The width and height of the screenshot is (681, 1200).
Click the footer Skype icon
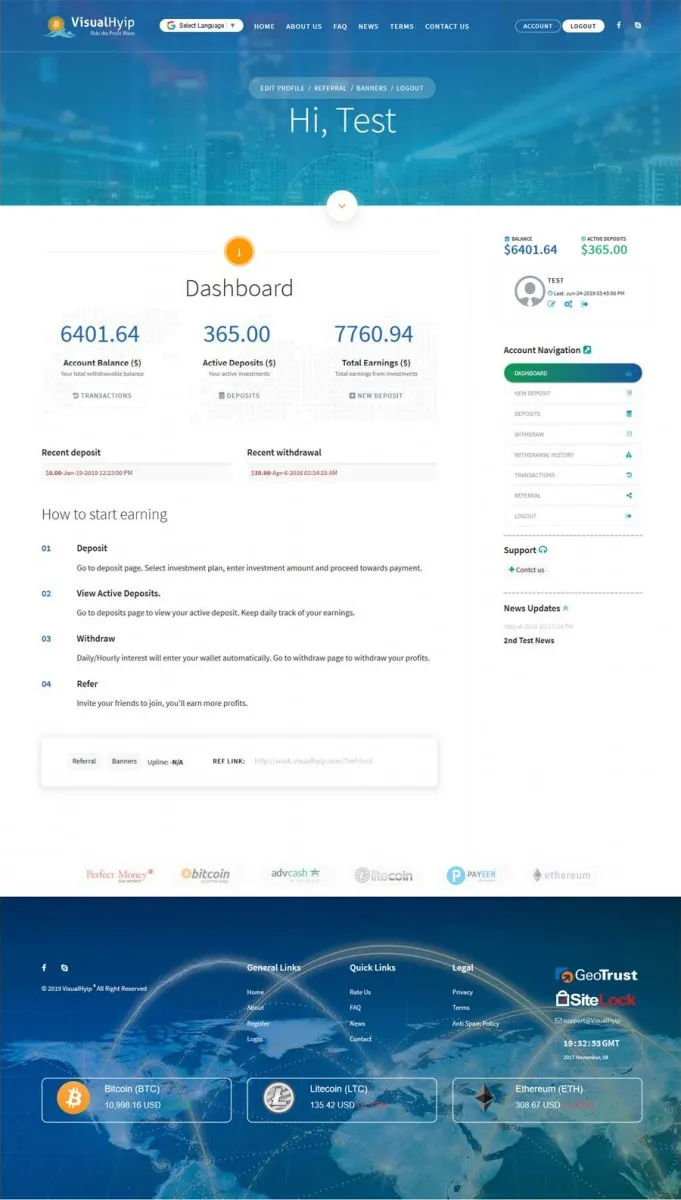(x=65, y=968)
